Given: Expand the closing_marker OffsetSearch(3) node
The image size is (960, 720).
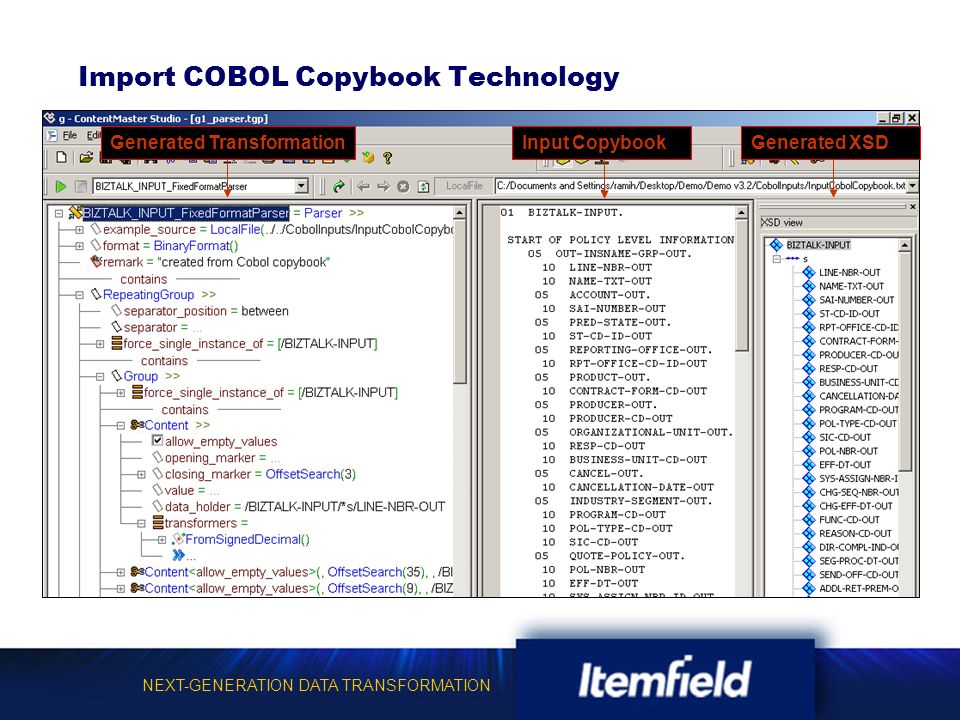Looking at the screenshot, I should [x=141, y=474].
